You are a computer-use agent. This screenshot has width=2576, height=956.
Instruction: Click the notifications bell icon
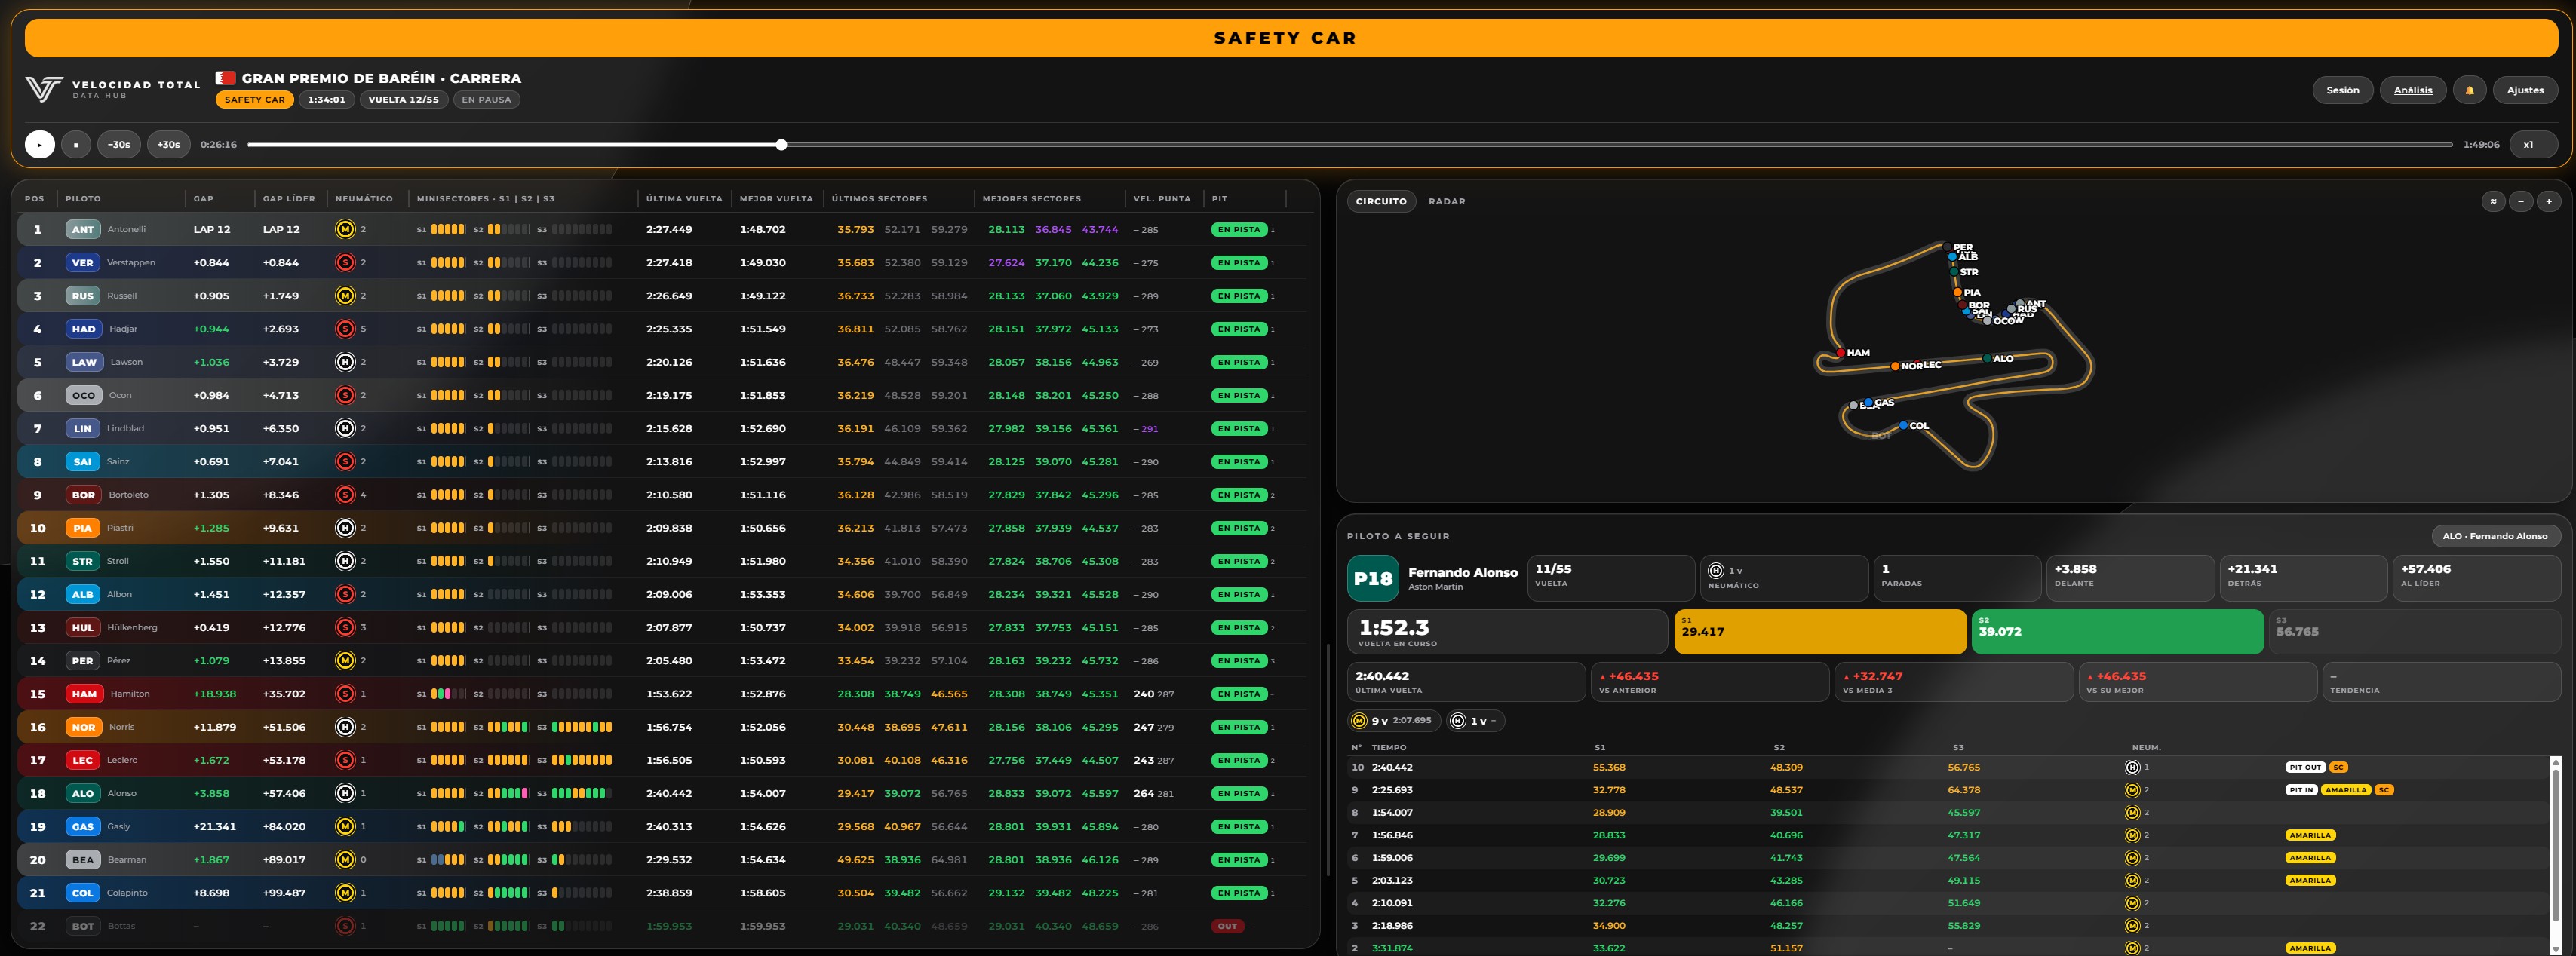2469,90
